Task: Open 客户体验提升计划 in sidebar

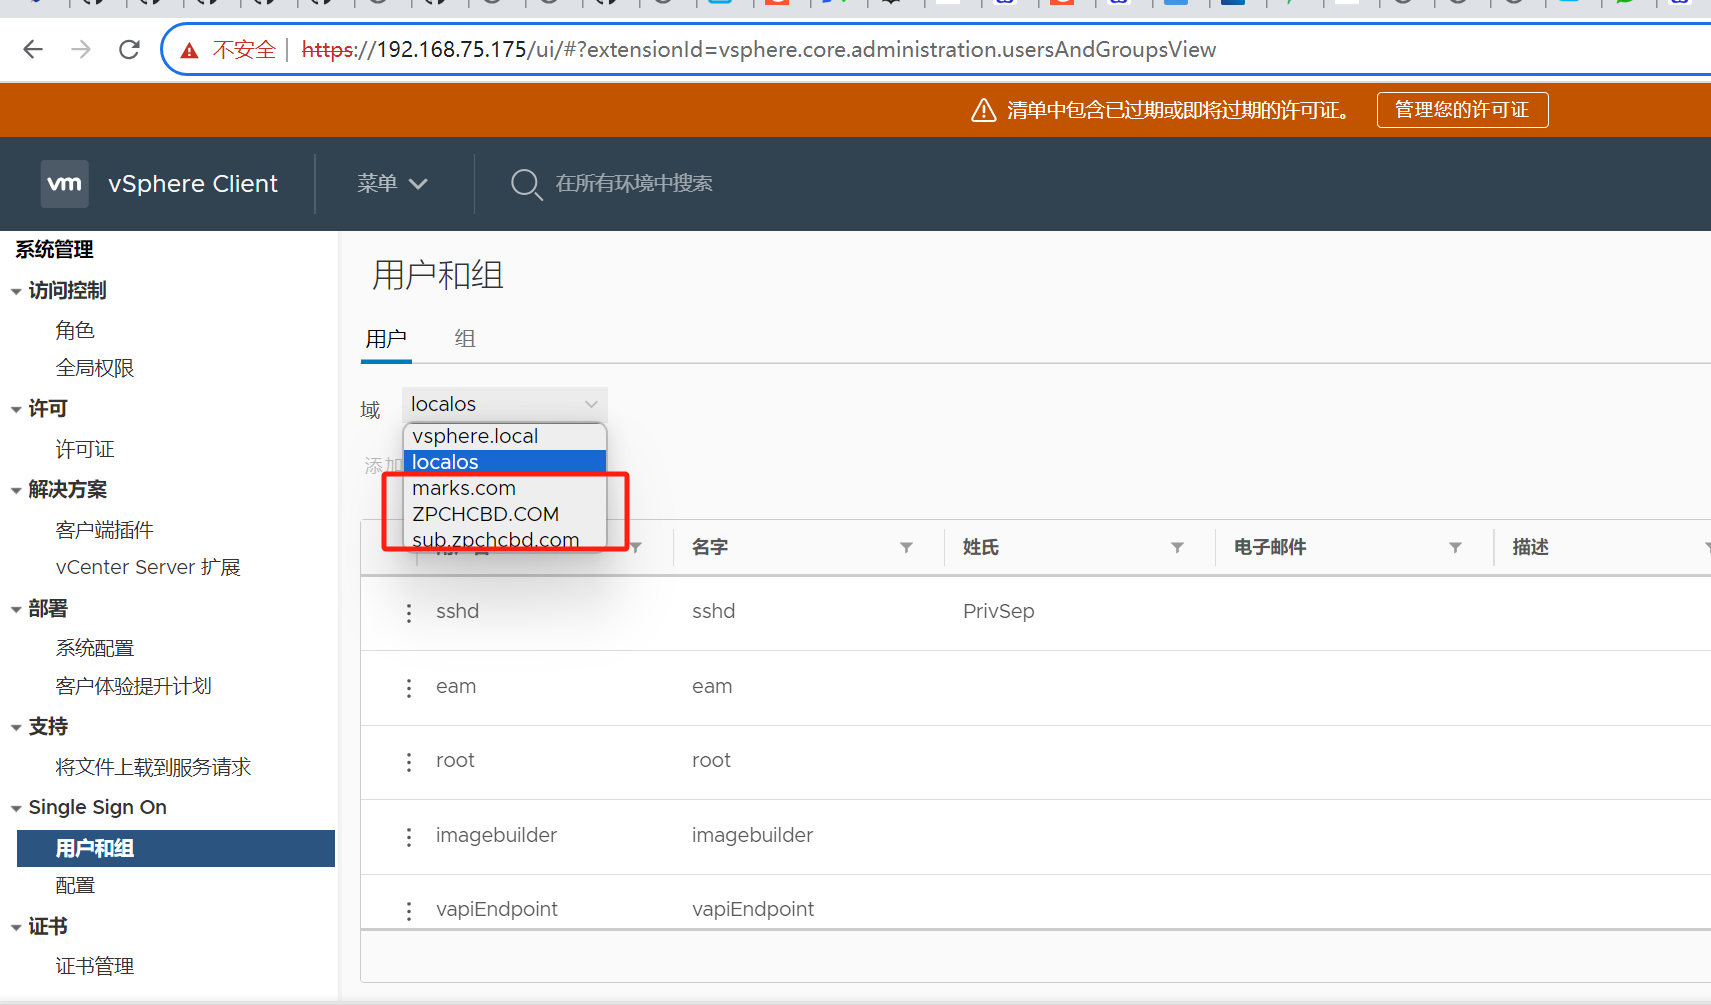Action: [x=134, y=686]
